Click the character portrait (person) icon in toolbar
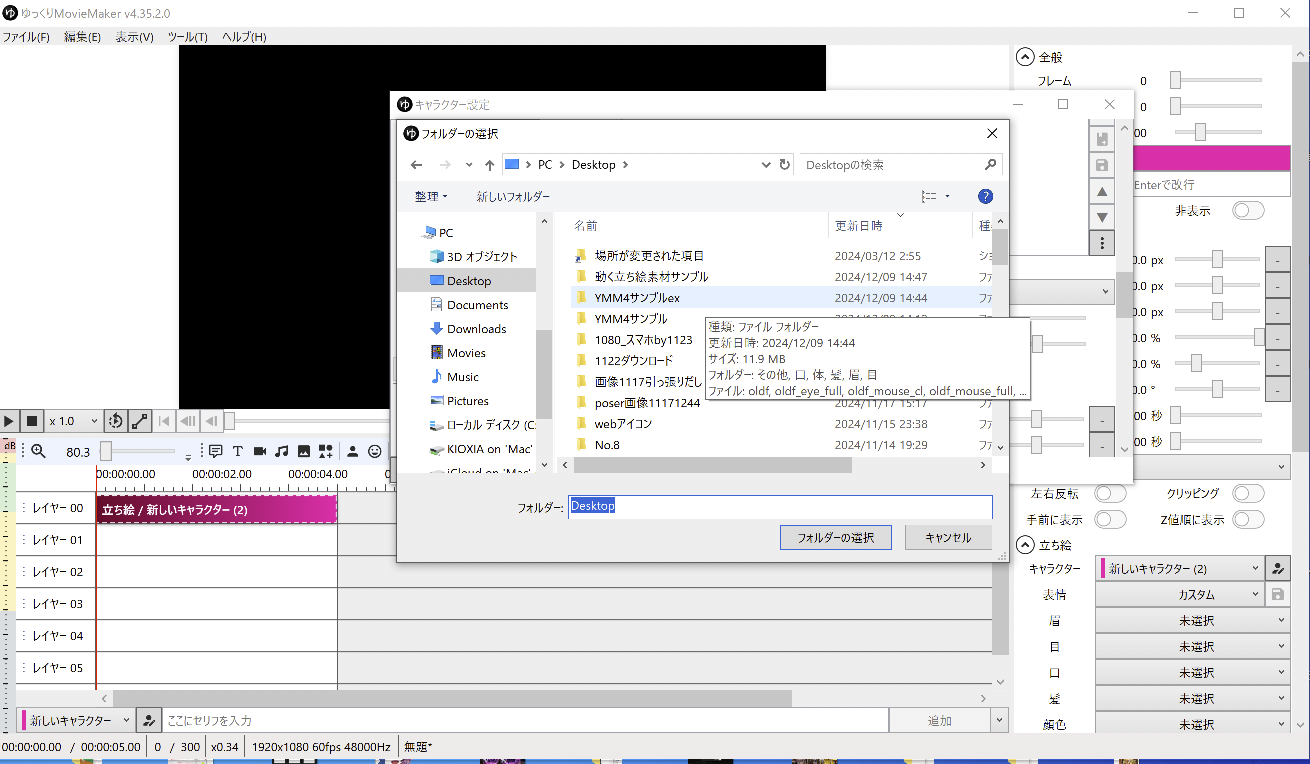This screenshot has height=764, width=1310. (x=353, y=451)
